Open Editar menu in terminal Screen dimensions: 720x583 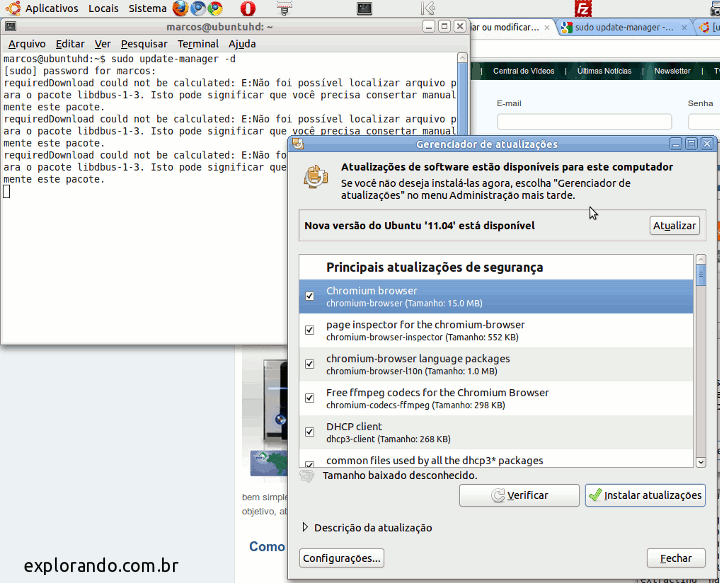(70, 44)
